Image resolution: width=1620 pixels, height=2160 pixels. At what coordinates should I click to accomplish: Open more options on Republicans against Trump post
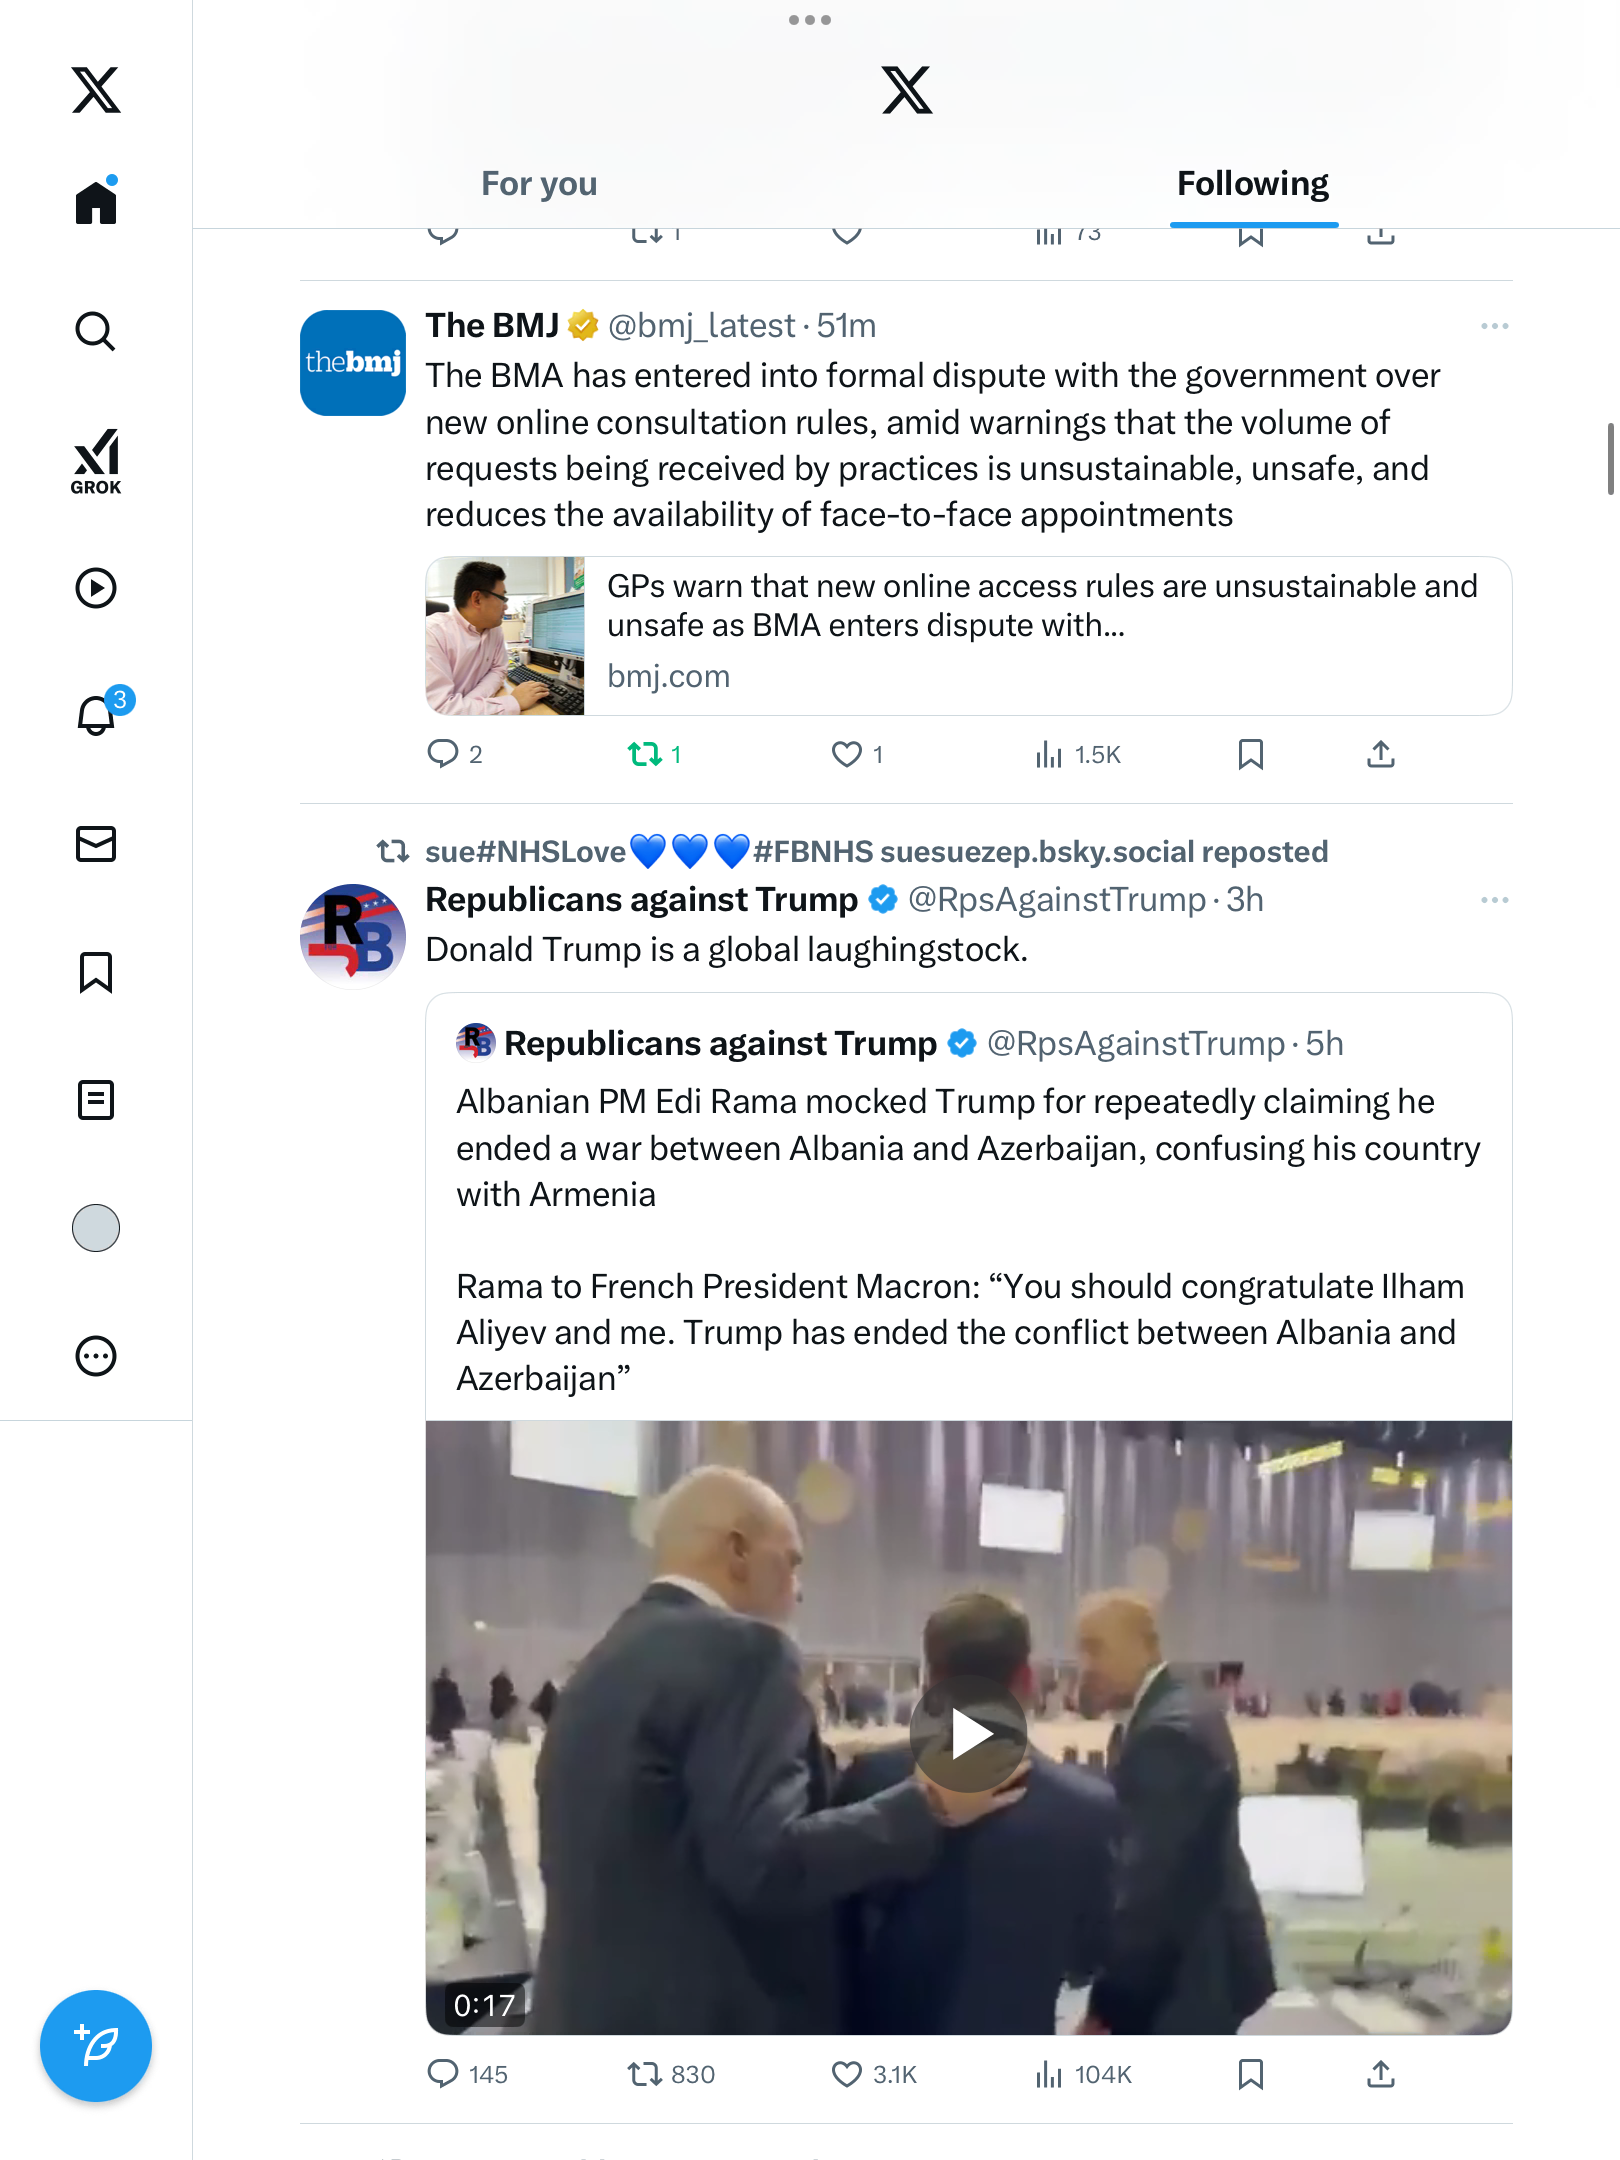[x=1494, y=900]
